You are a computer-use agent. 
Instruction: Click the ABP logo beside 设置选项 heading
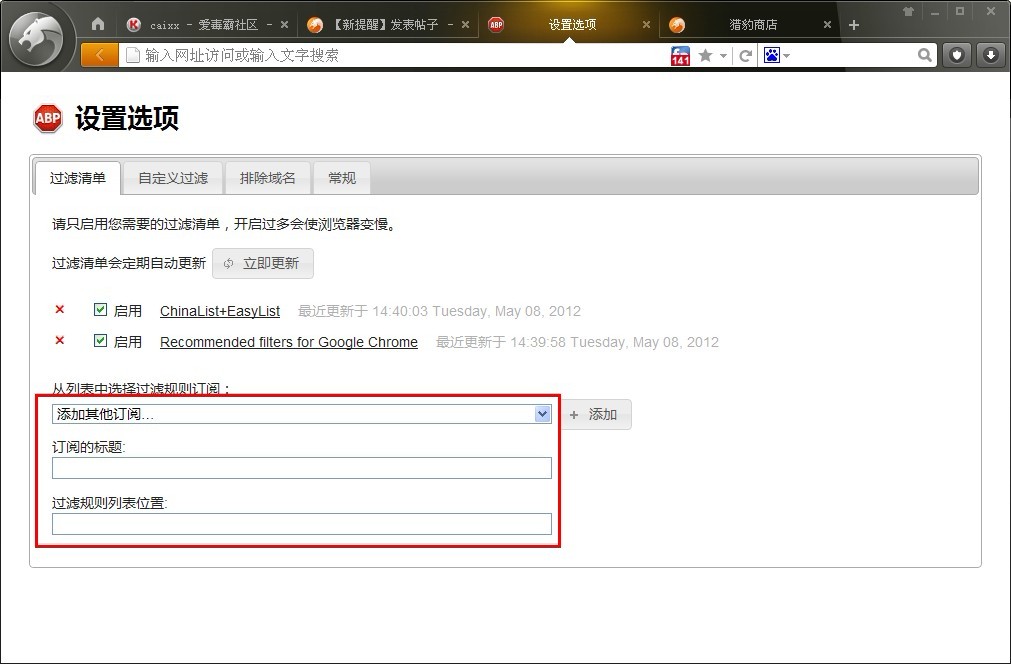(x=48, y=118)
